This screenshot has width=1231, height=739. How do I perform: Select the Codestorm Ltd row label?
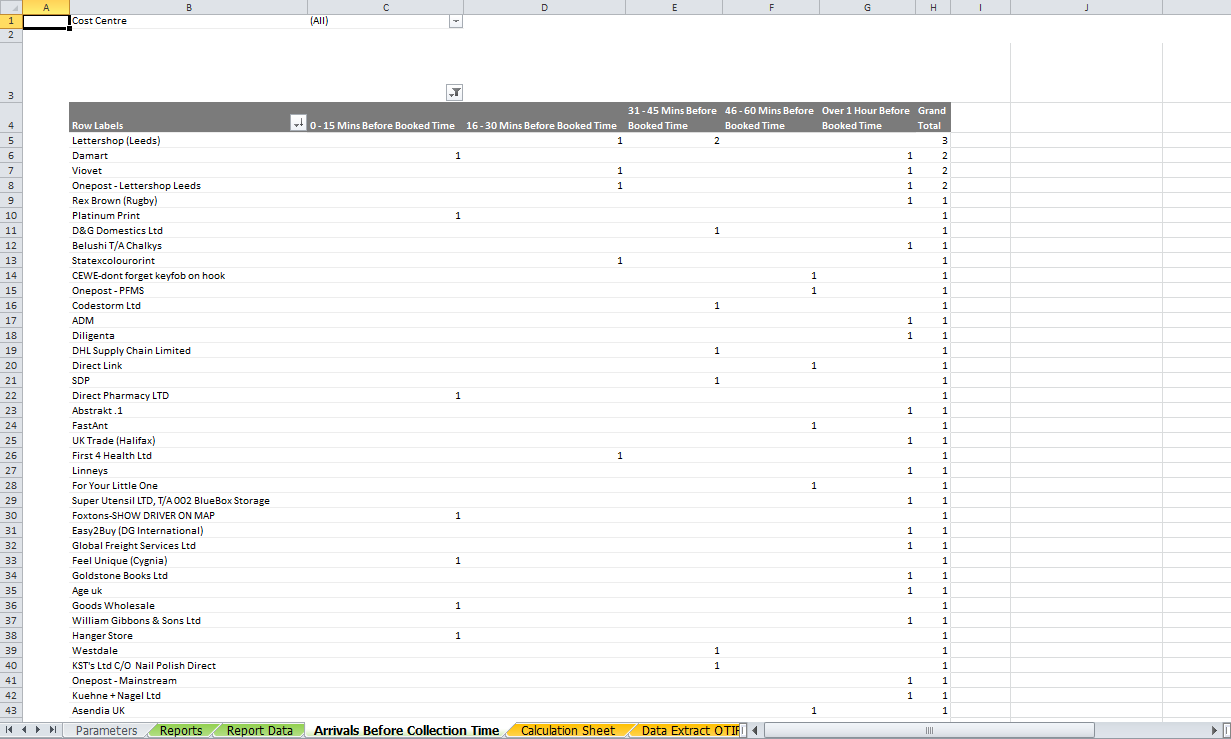188,306
